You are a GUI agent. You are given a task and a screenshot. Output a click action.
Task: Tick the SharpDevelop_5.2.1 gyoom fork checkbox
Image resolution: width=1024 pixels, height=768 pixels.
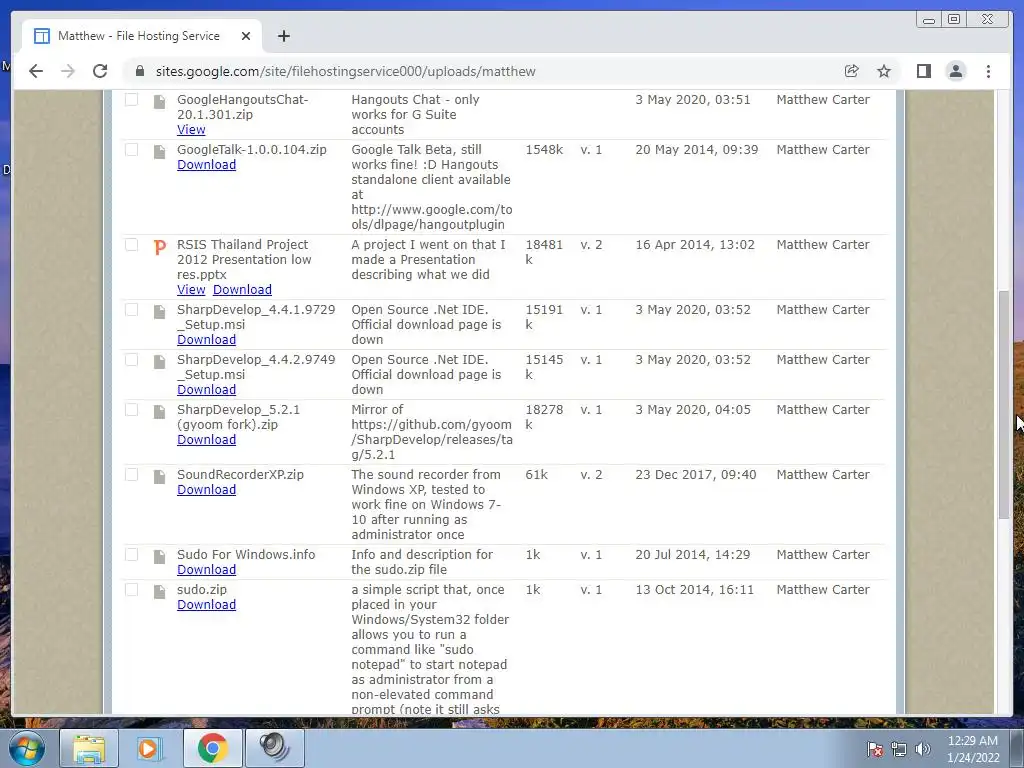pyautogui.click(x=131, y=409)
